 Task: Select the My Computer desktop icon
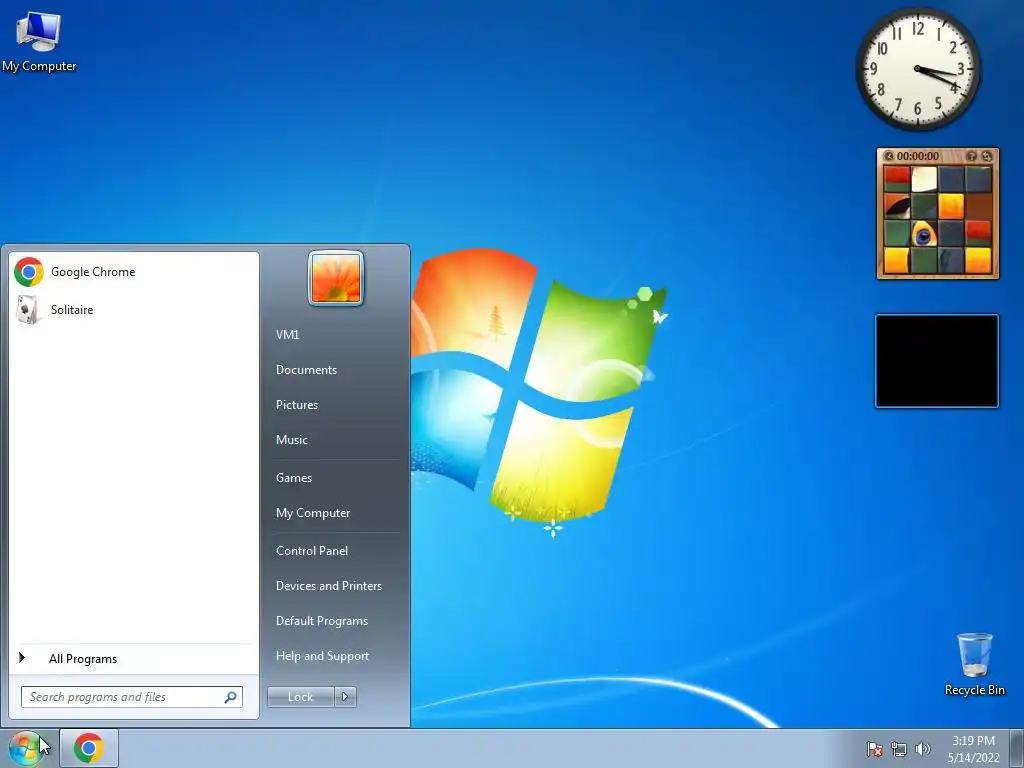click(x=39, y=40)
